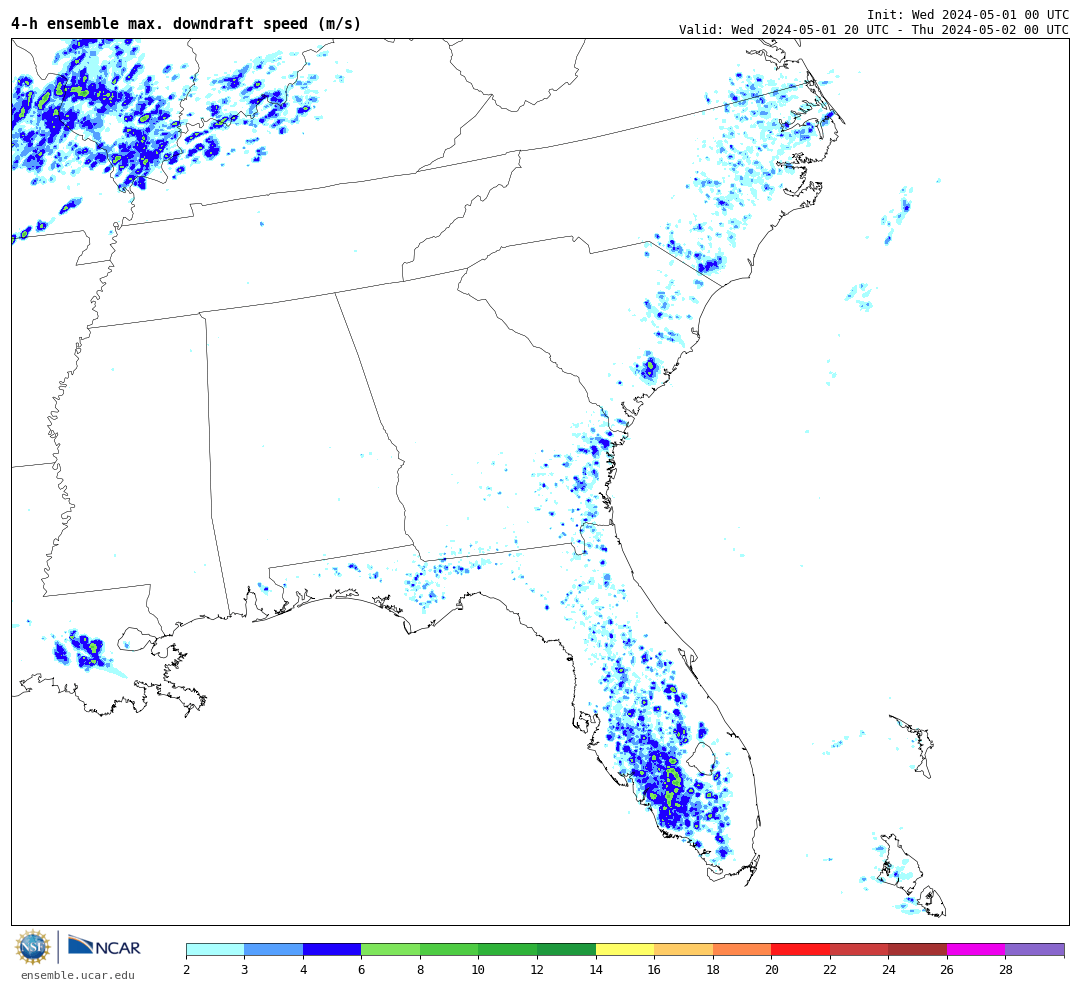Click the colorbar tick label '10'
This screenshot has width=1080, height=988.
[x=479, y=969]
